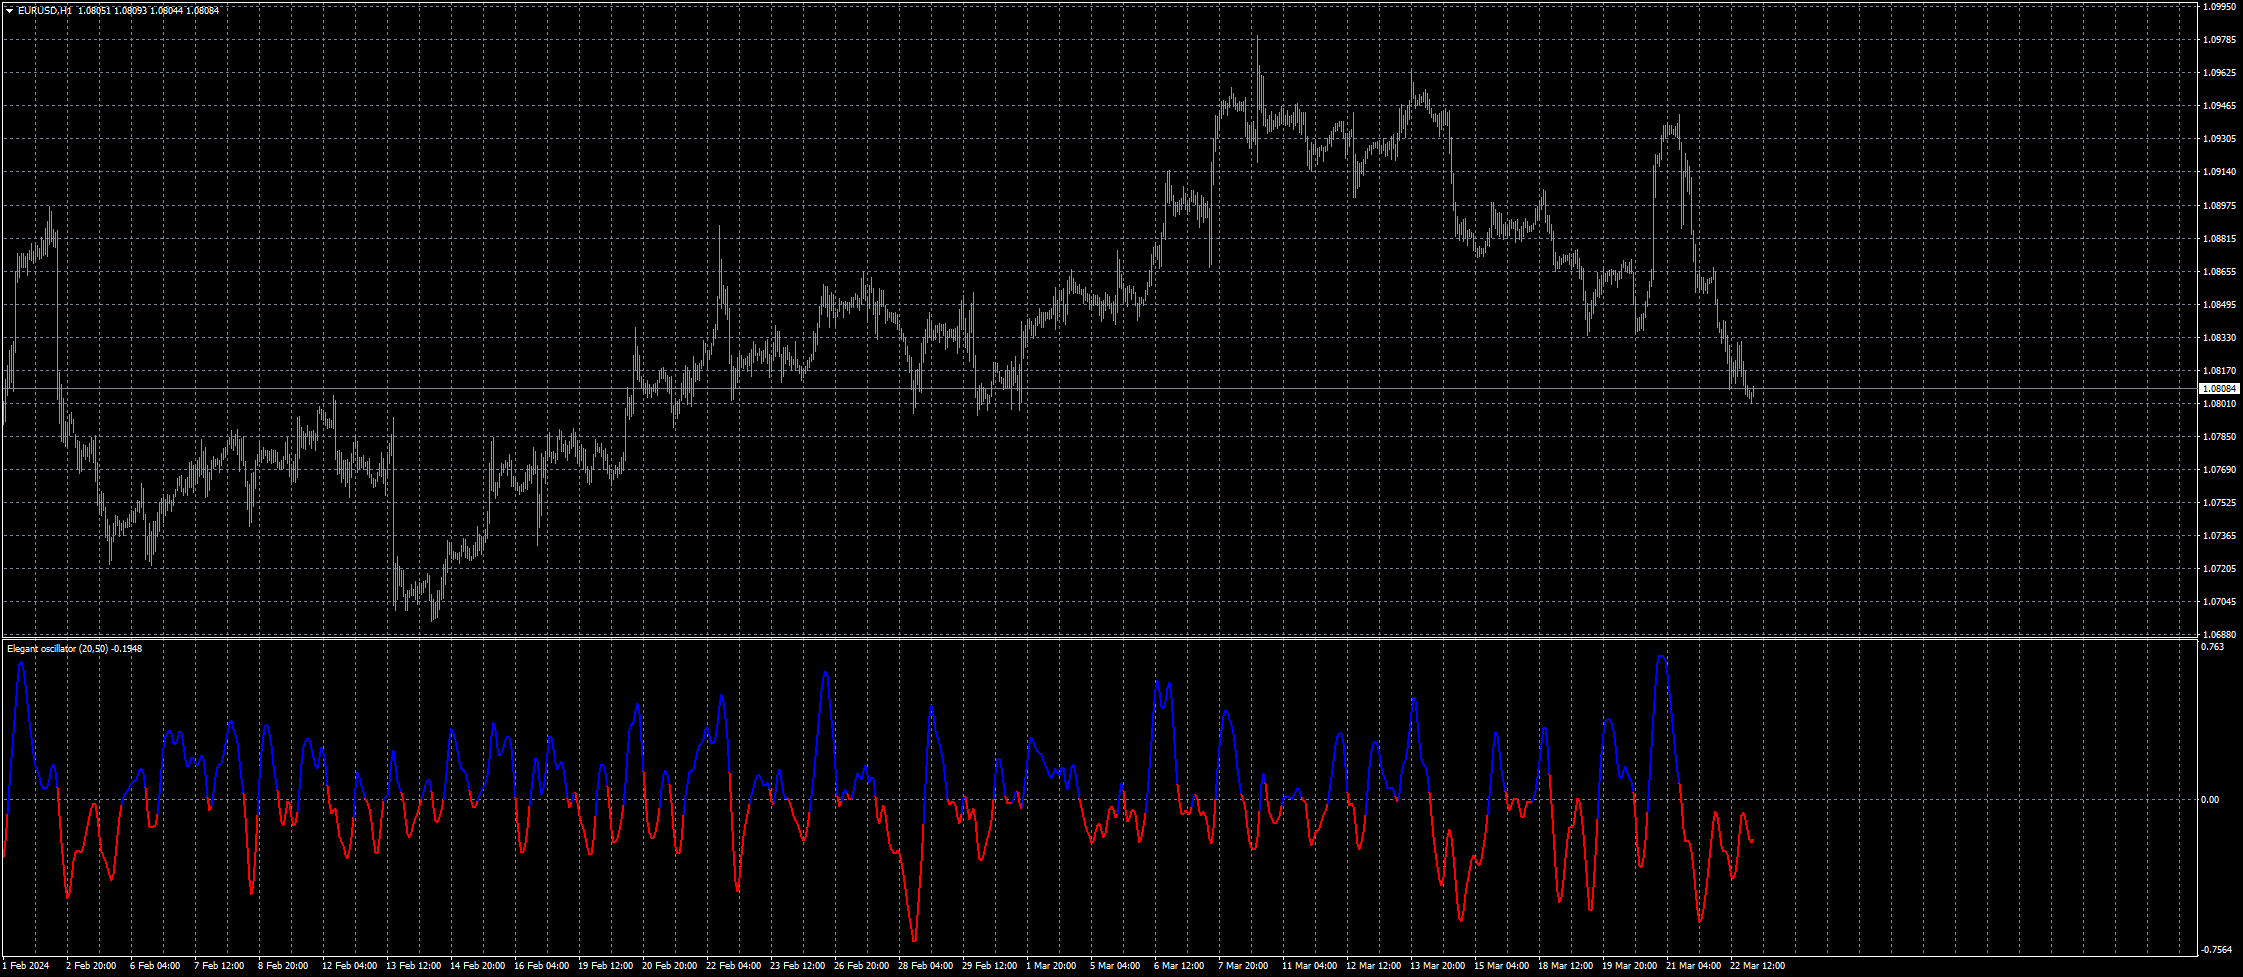Click the 13 Mar 20:00 time label

[1437, 966]
